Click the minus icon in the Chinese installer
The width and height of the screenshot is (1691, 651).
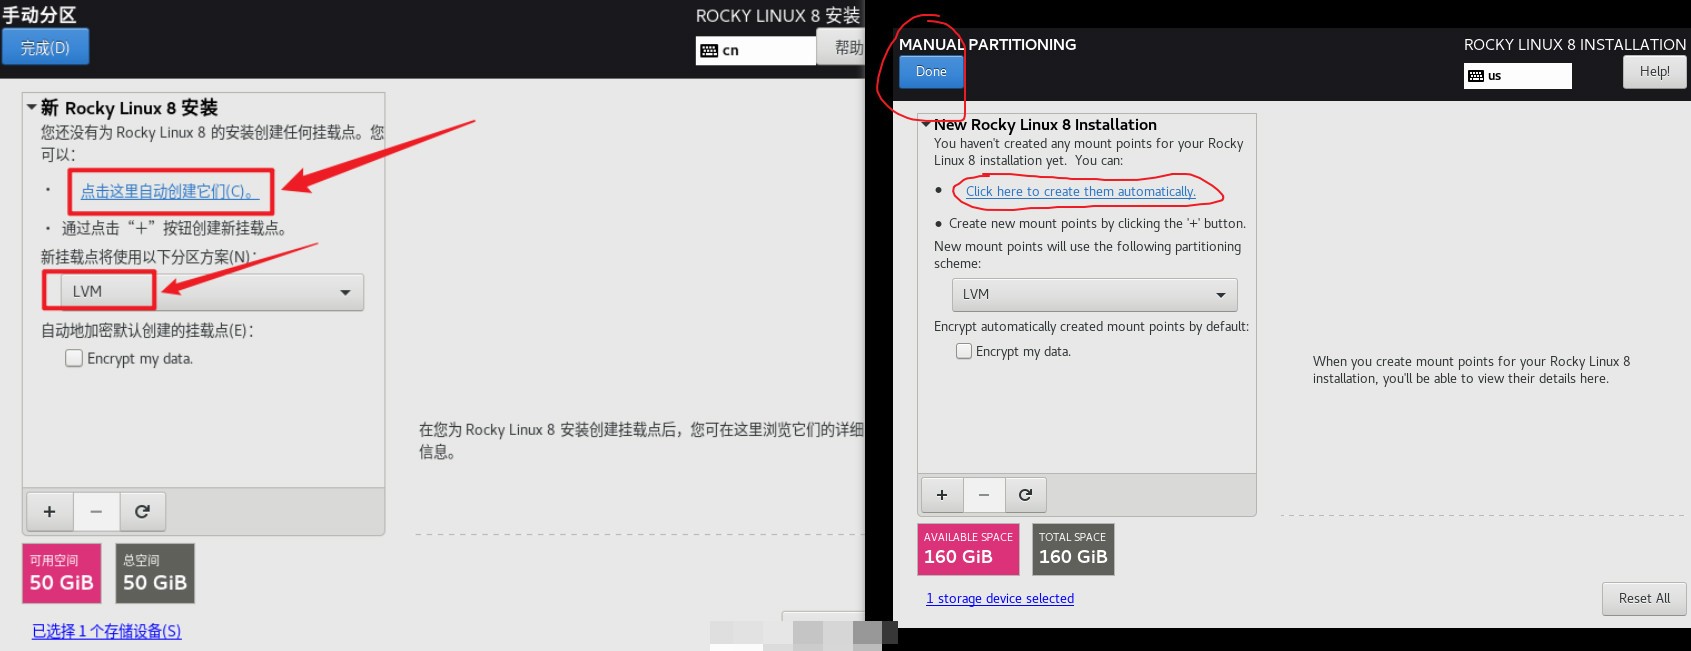(96, 512)
